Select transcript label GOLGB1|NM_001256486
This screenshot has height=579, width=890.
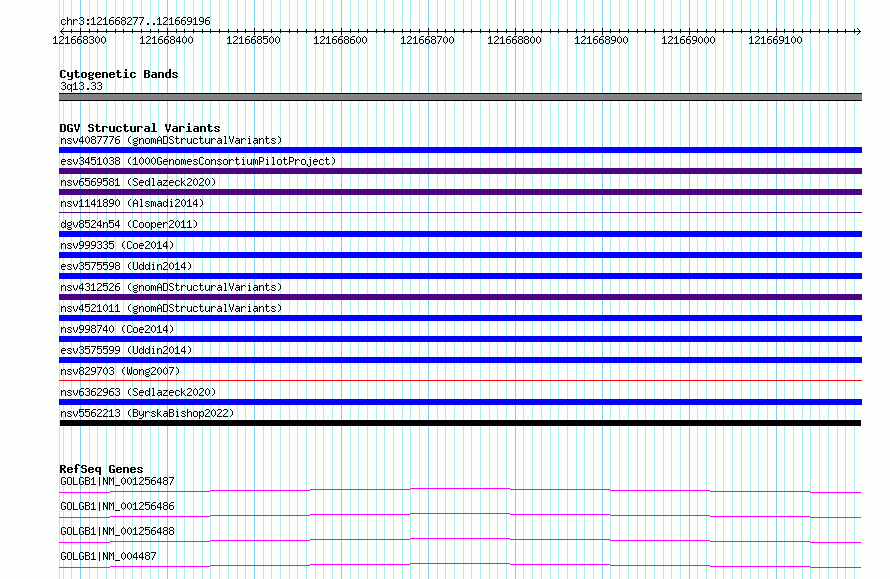click(x=117, y=506)
